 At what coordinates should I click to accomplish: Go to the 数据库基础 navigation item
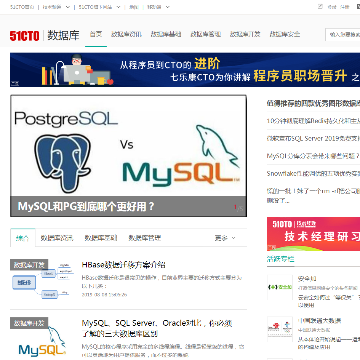click(166, 34)
